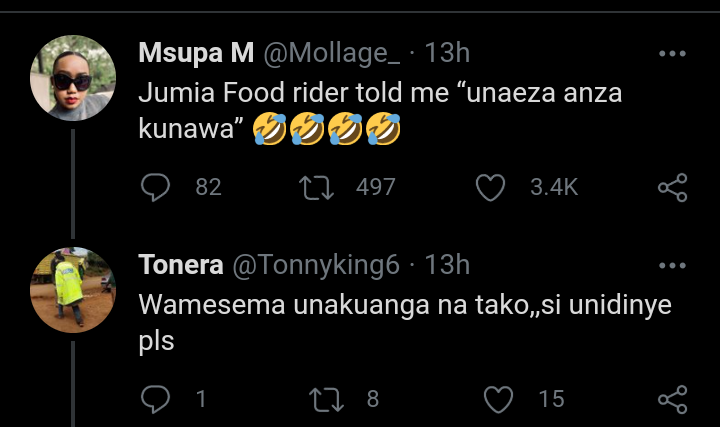Visit the @Tonnyking6 handle
Screen dimensions: 720x427
pyautogui.click(x=316, y=265)
